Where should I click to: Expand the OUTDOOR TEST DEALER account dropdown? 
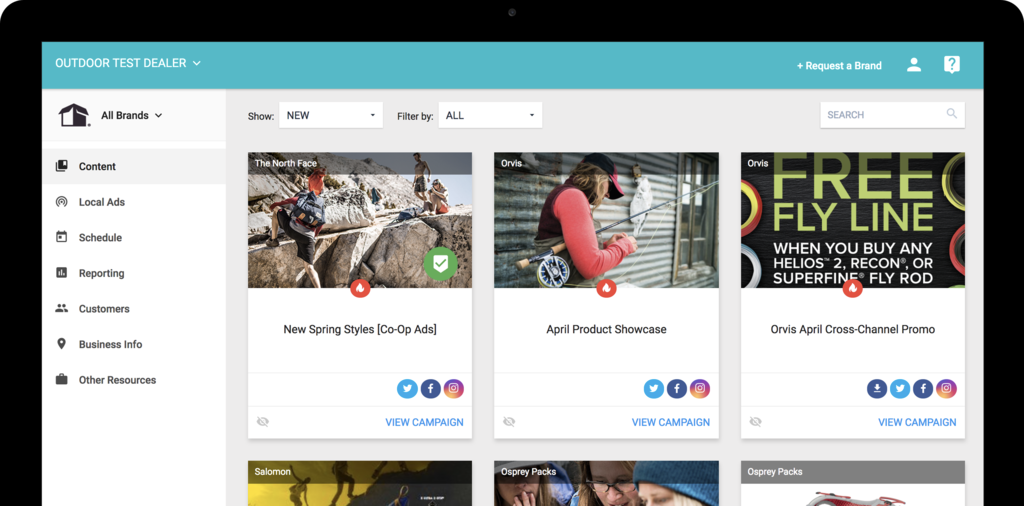128,63
